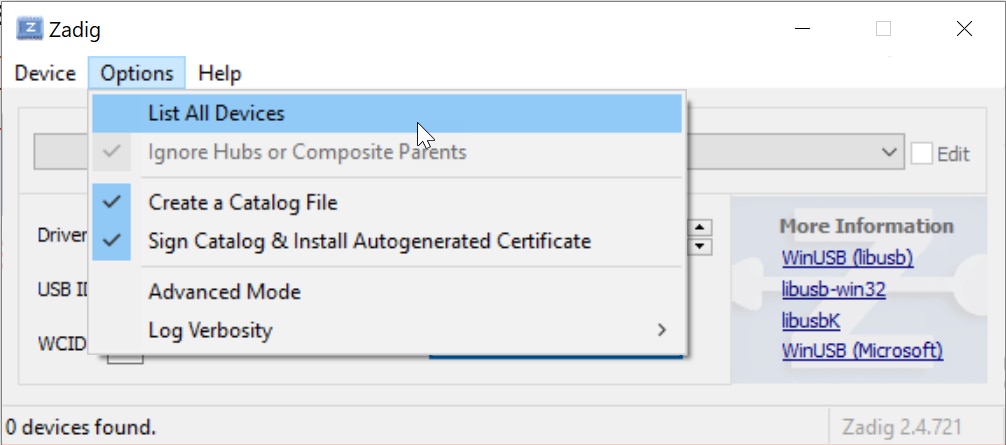Close the Zadig window
The width and height of the screenshot is (1006, 445).
click(964, 29)
